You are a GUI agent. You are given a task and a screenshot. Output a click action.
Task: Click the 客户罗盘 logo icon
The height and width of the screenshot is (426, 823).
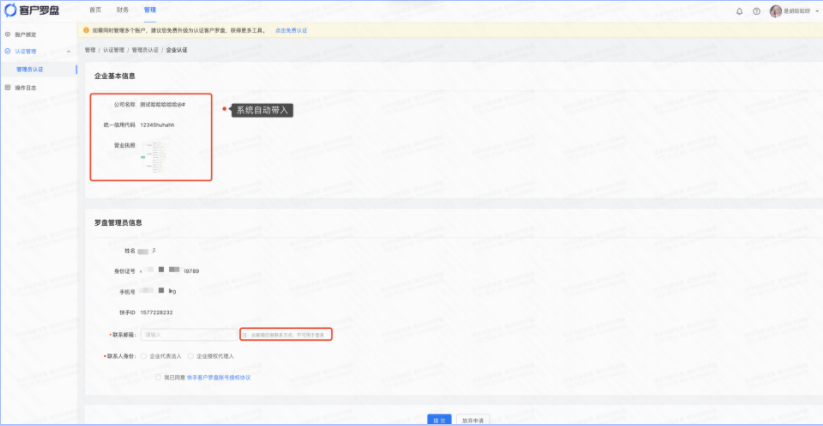[9, 10]
